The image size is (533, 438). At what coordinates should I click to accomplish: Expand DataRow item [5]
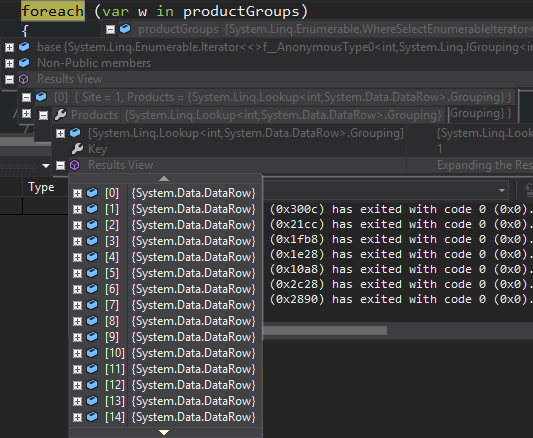coord(78,273)
